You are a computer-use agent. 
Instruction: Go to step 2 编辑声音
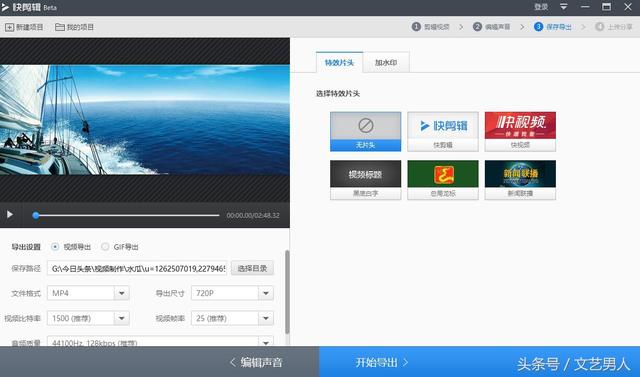492,27
